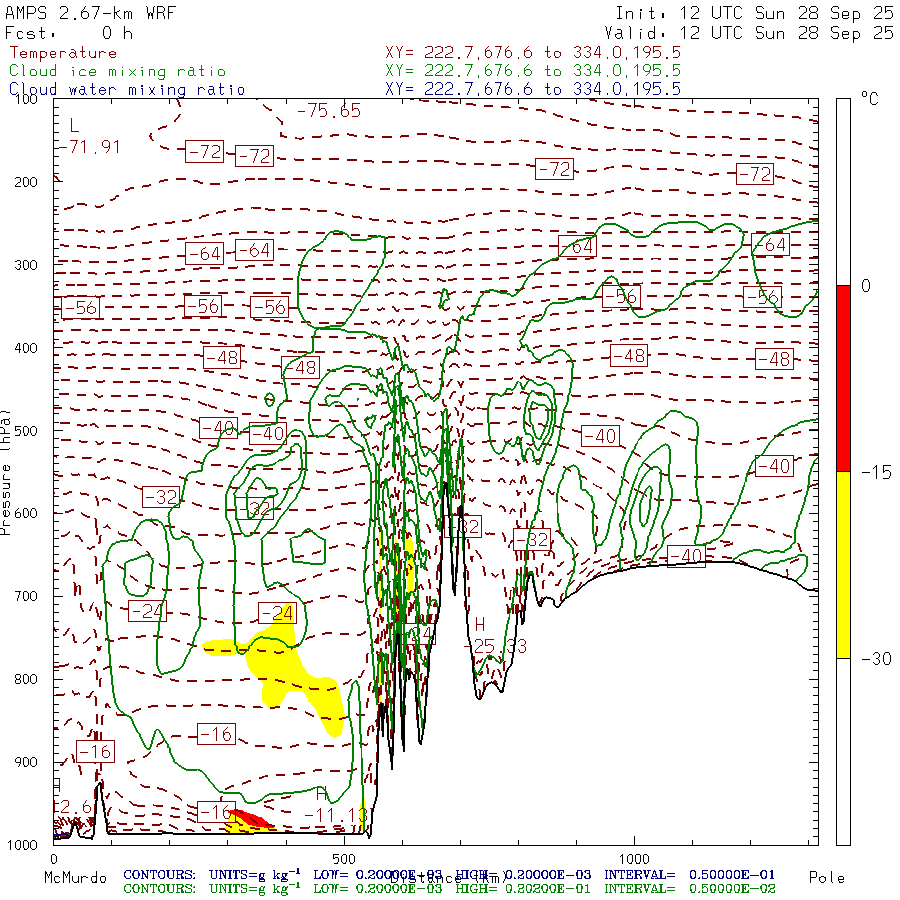Image resolution: width=900 pixels, height=900 pixels.
Task: Click the blue "Cloud water mixing ratio" label
Action: 127,90
